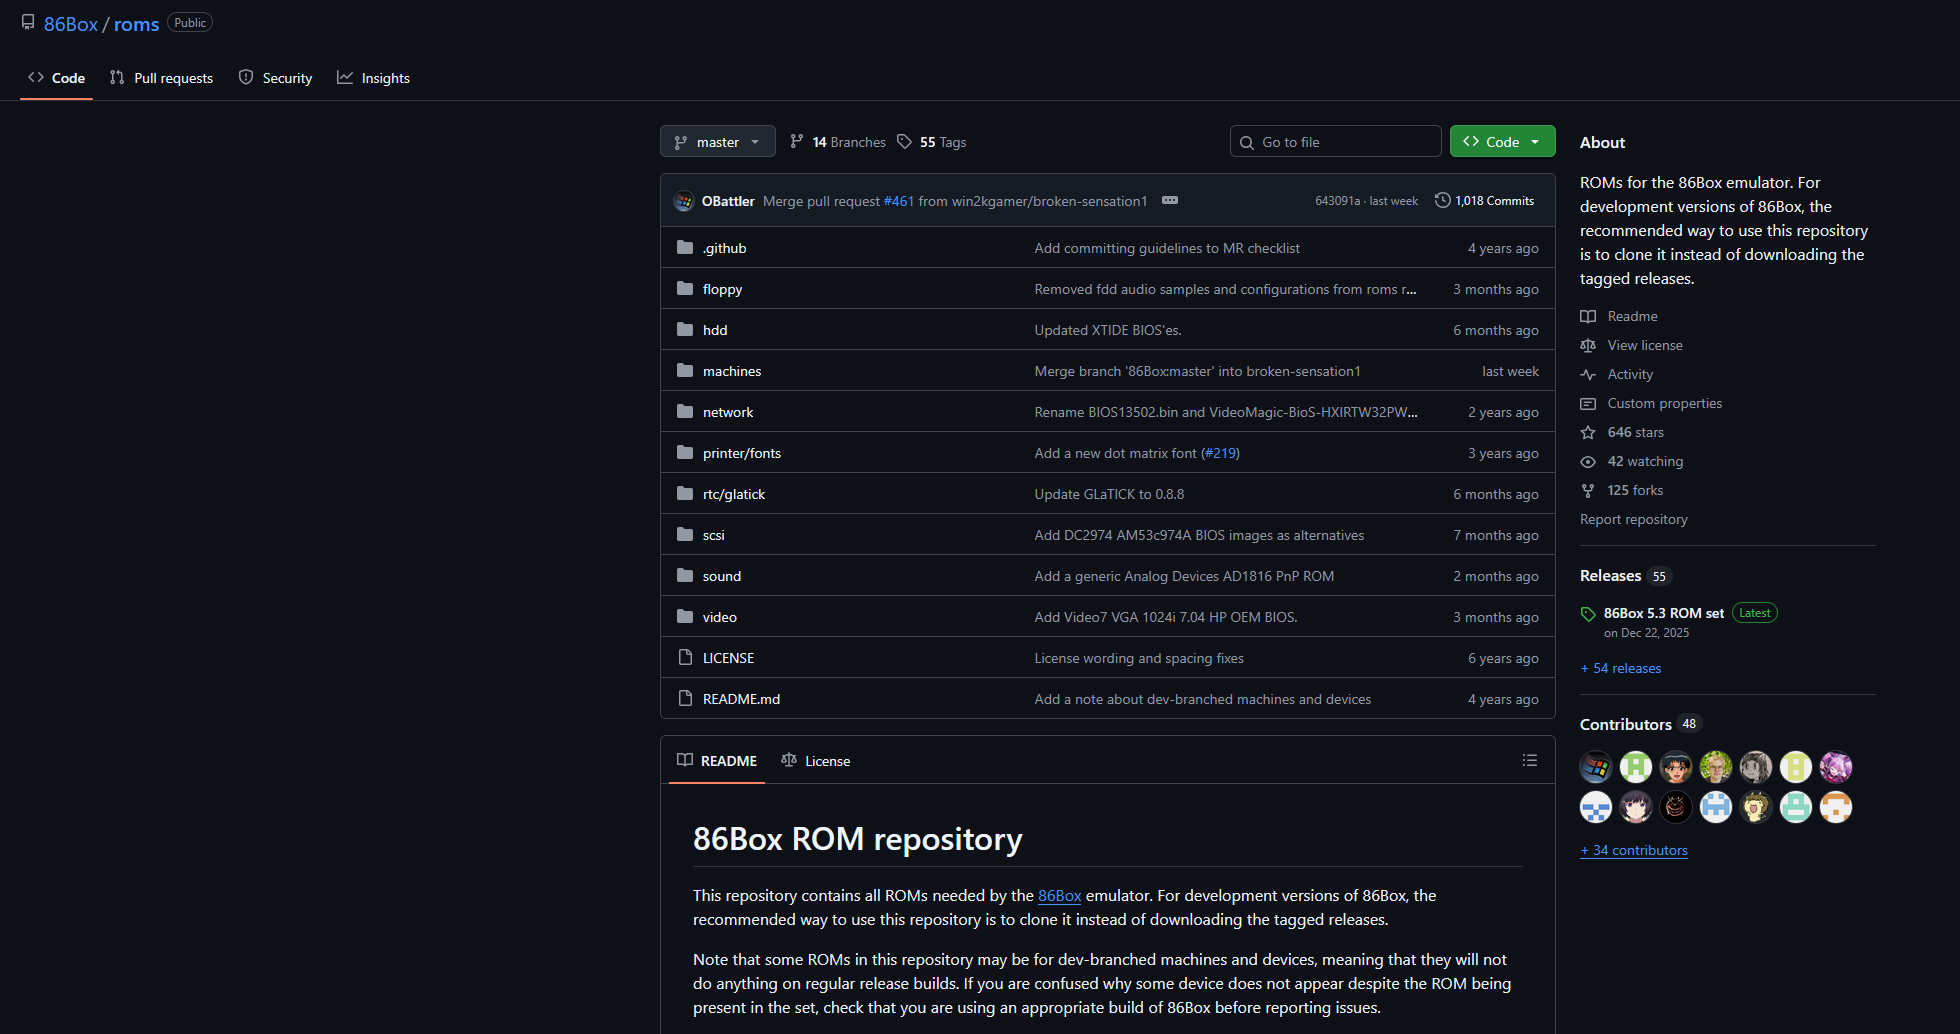Screen dimensions: 1960x1034
Task: Click the Contributors heading
Action: pyautogui.click(x=1626, y=724)
